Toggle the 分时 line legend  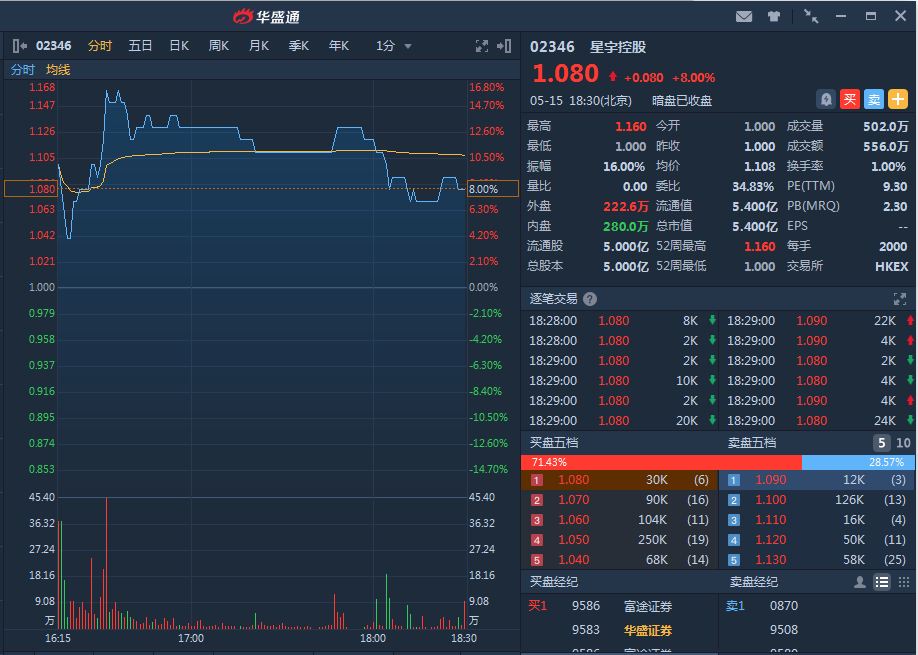(23, 70)
